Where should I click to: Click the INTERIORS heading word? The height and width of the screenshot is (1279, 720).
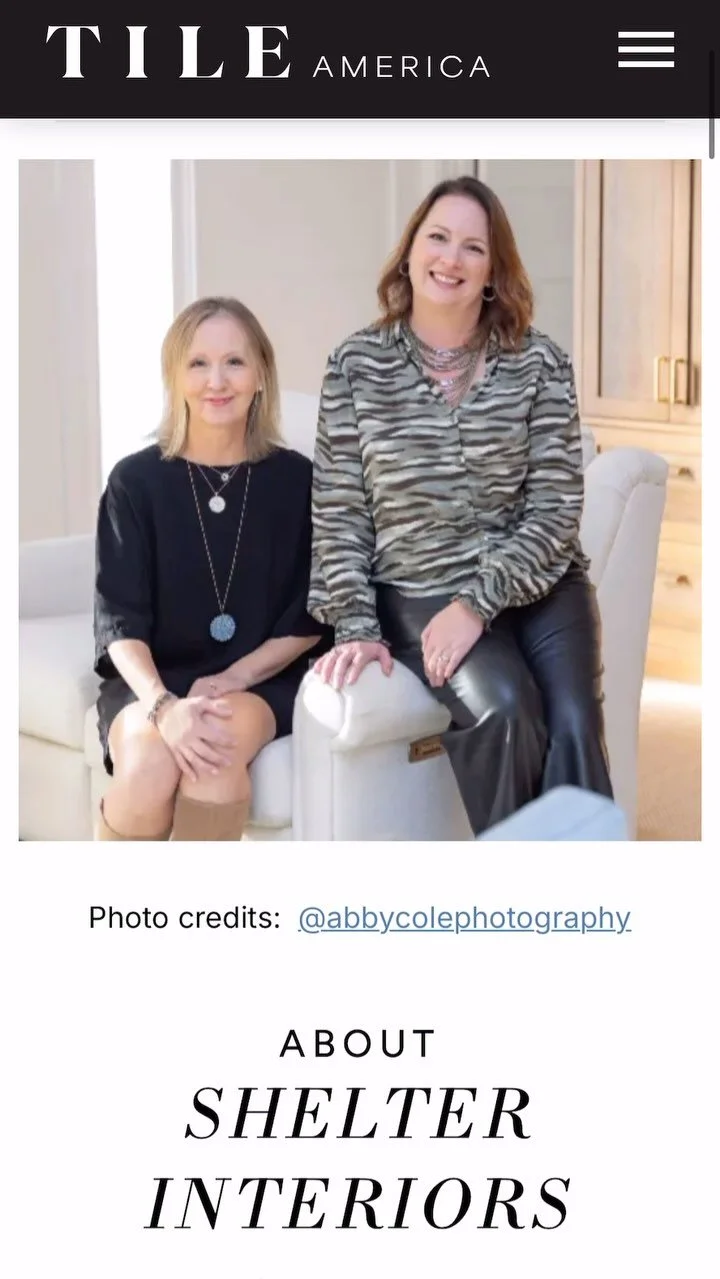point(359,1203)
